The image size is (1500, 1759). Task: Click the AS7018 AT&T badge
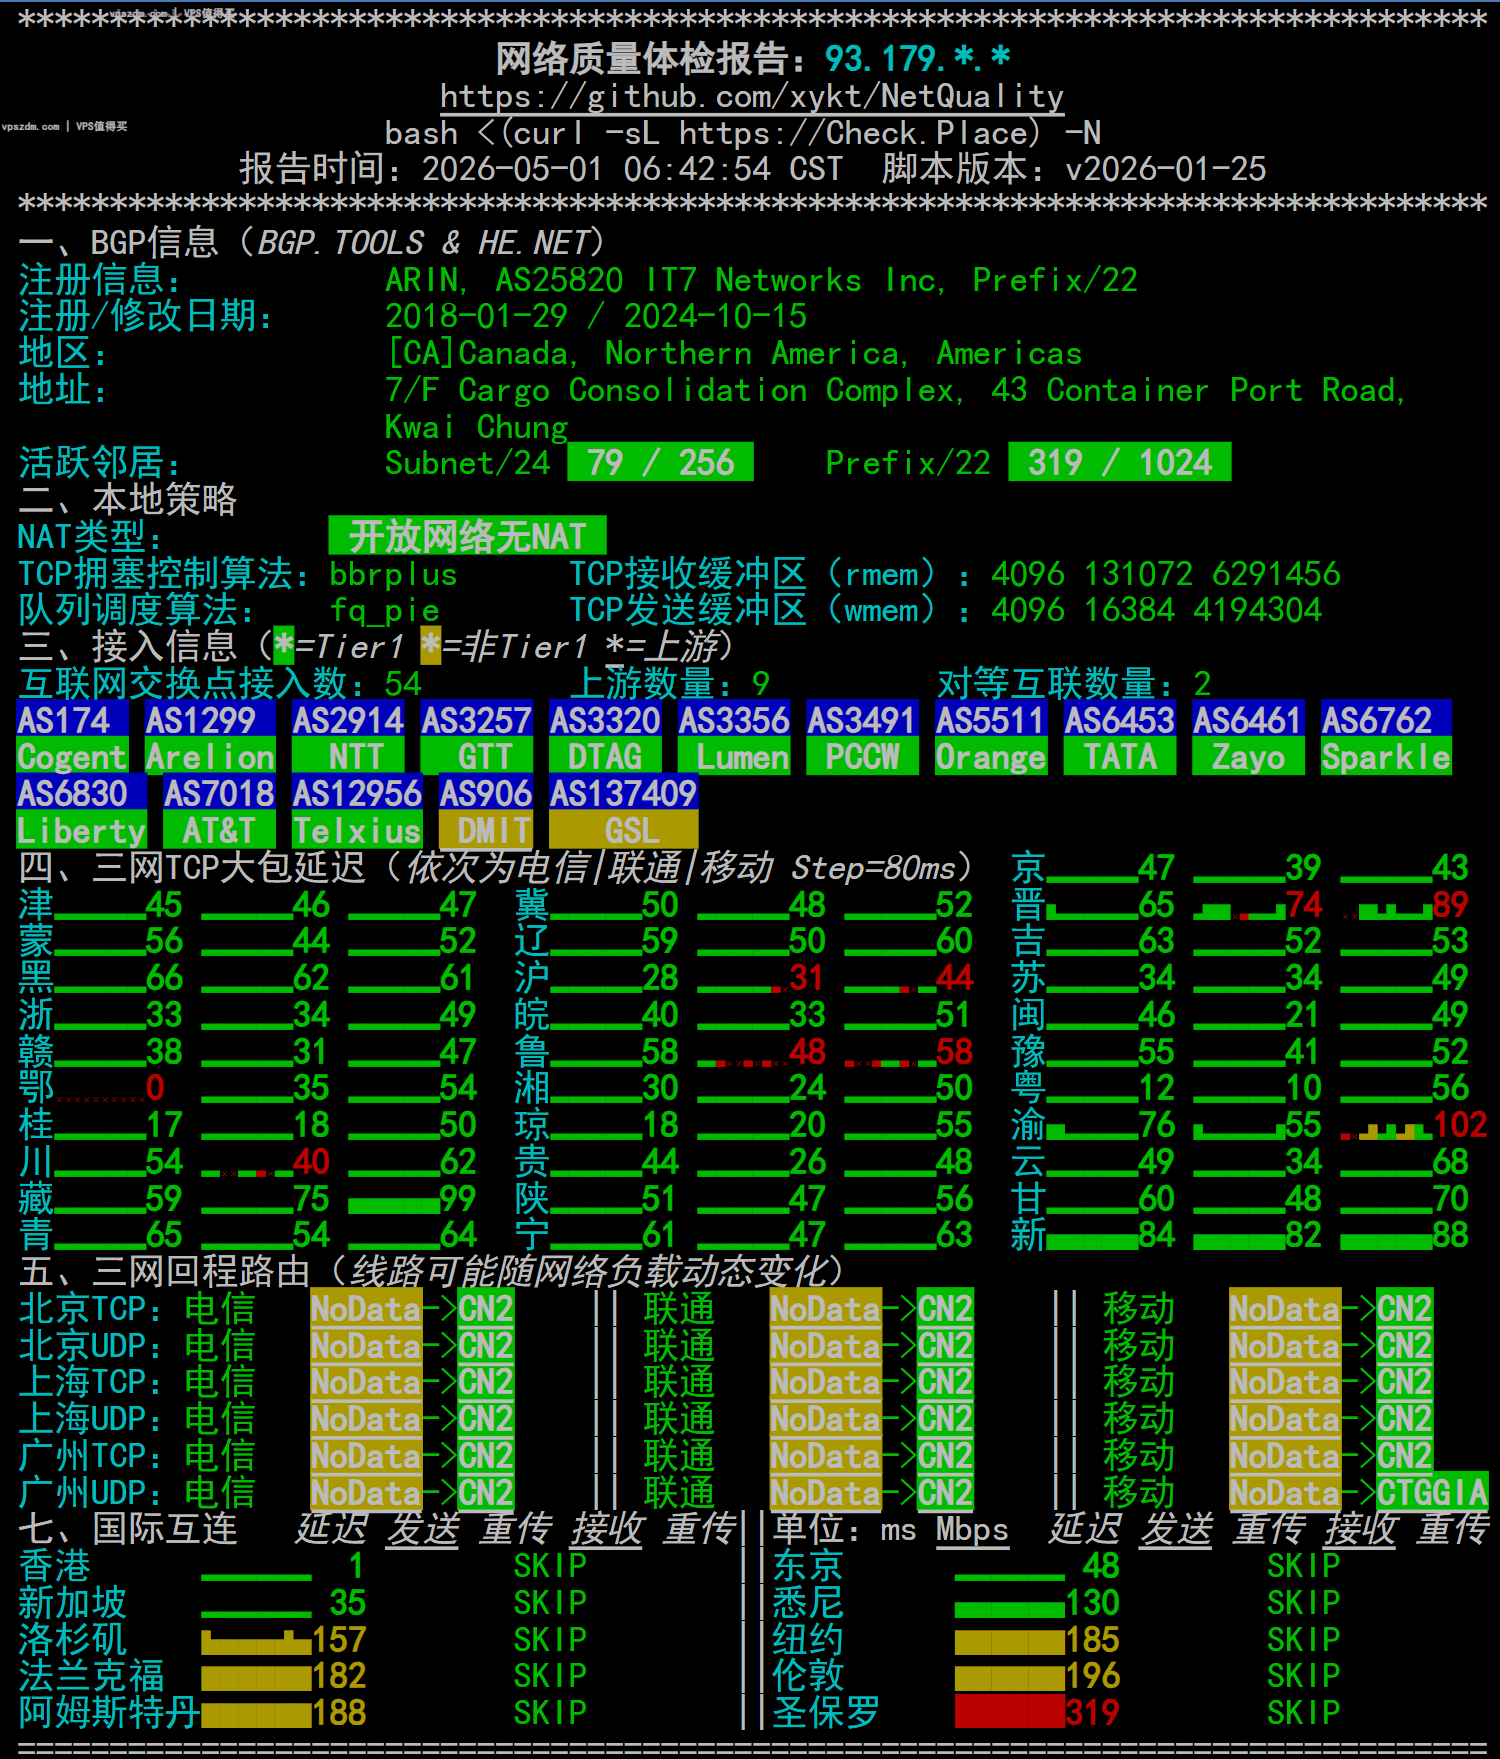point(219,812)
